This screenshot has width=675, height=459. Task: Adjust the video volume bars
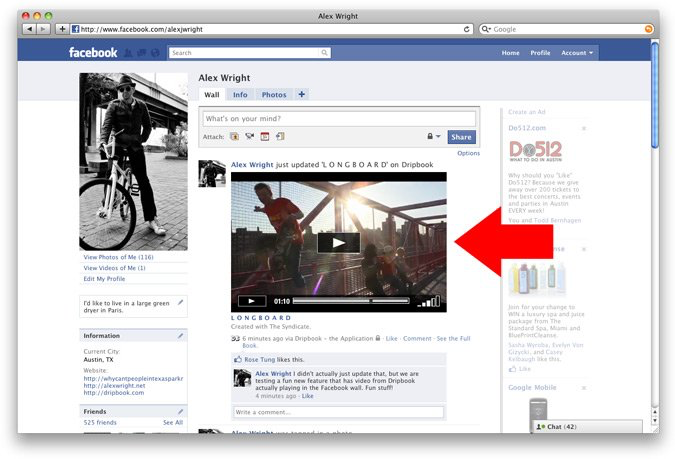click(429, 301)
